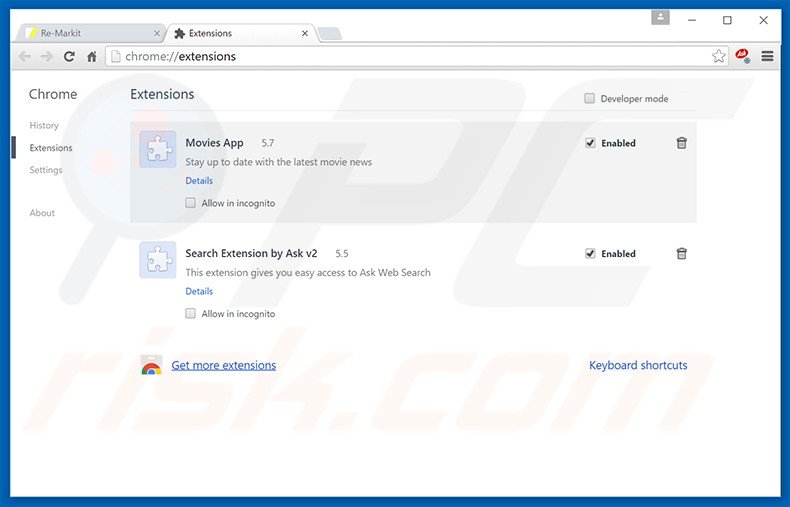
Task: Remove the Movies App extension via trash
Action: [x=681, y=143]
